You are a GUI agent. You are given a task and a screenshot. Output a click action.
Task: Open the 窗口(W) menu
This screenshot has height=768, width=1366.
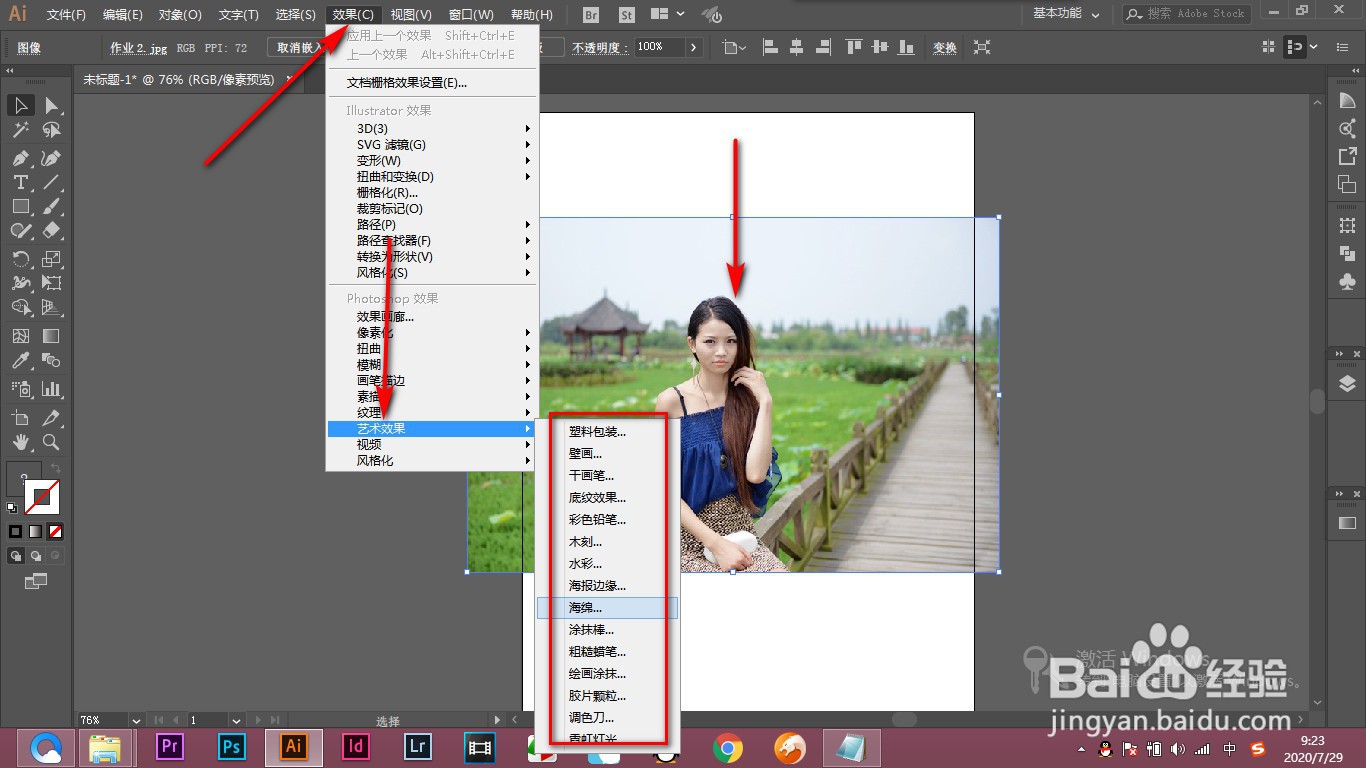[x=471, y=15]
